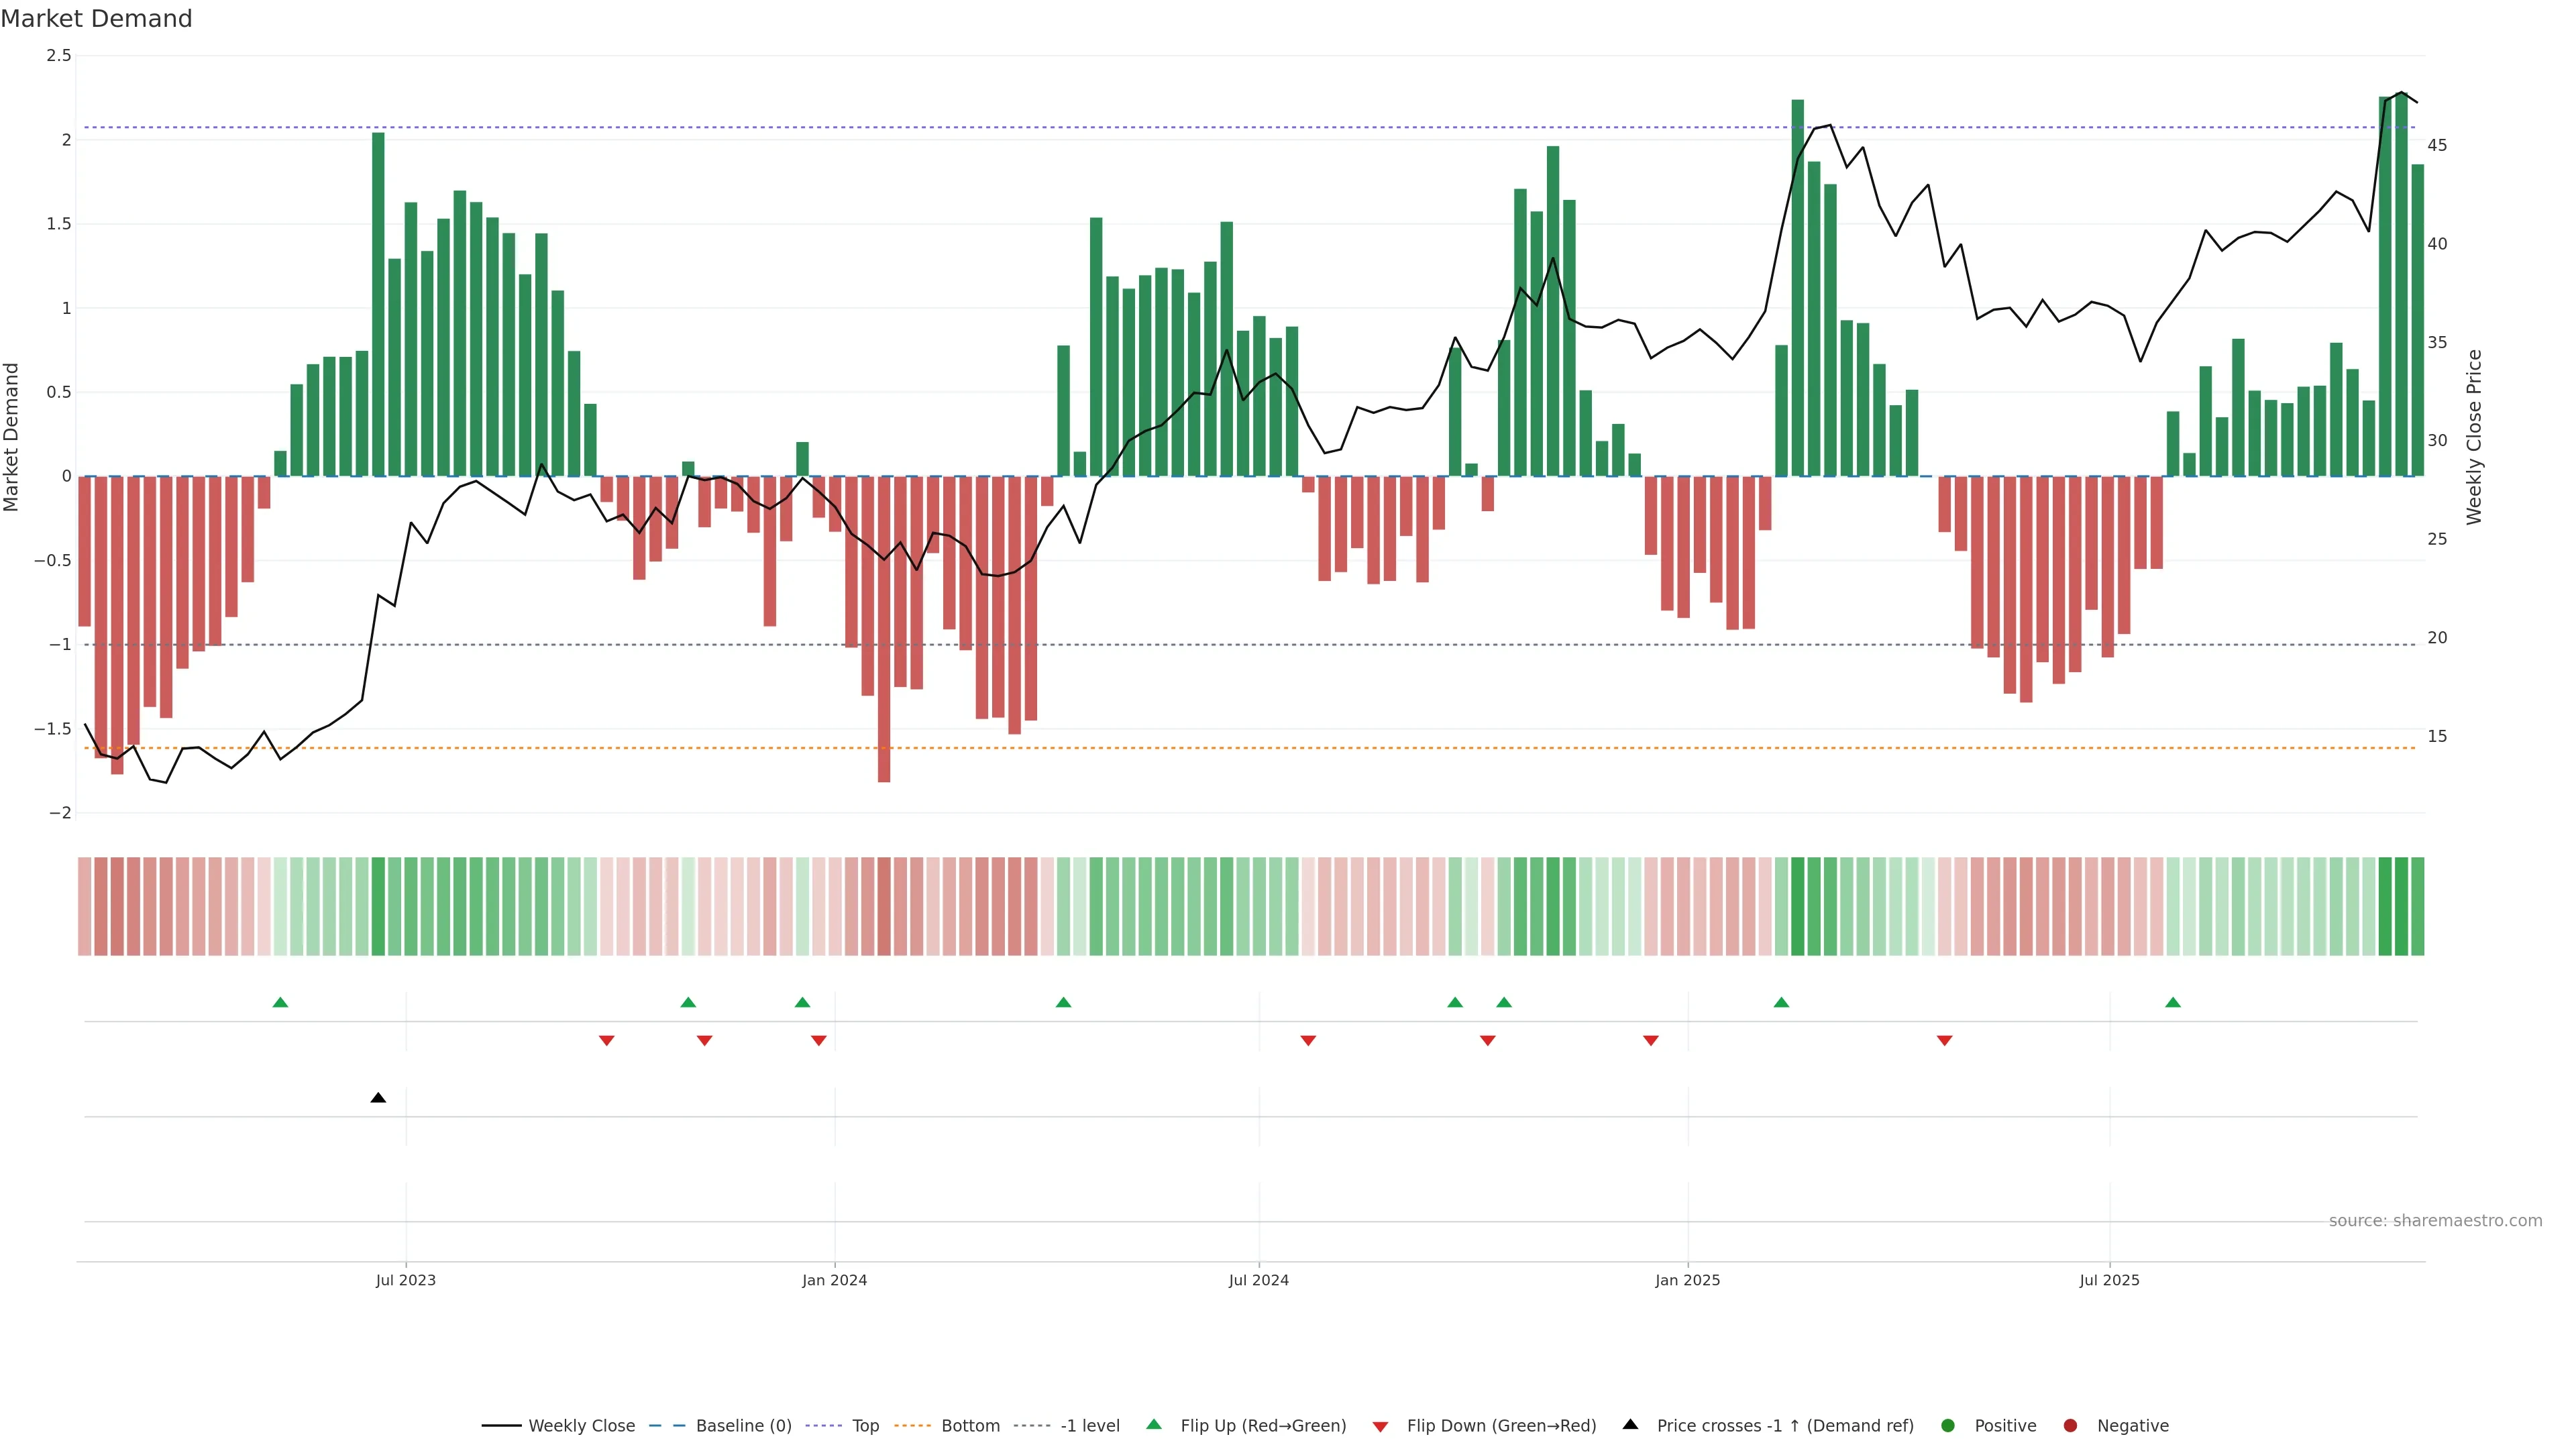
Task: Toggle the Top dotted line legend
Action: click(865, 1426)
